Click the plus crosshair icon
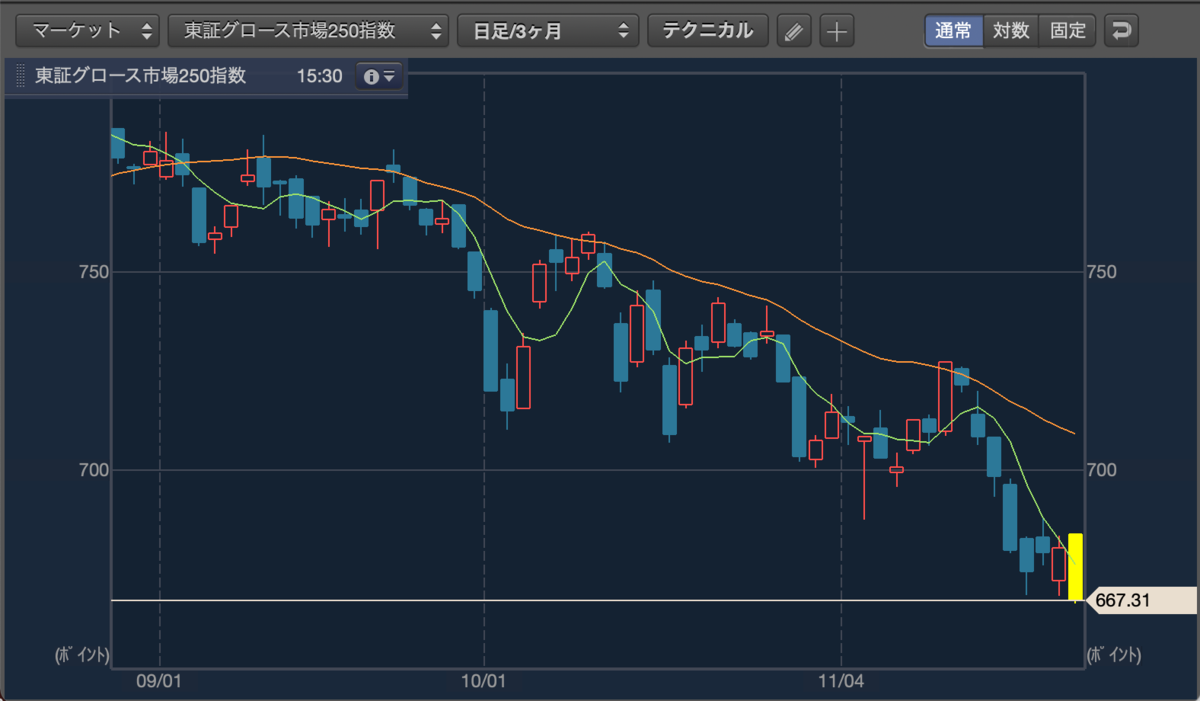 (x=836, y=31)
